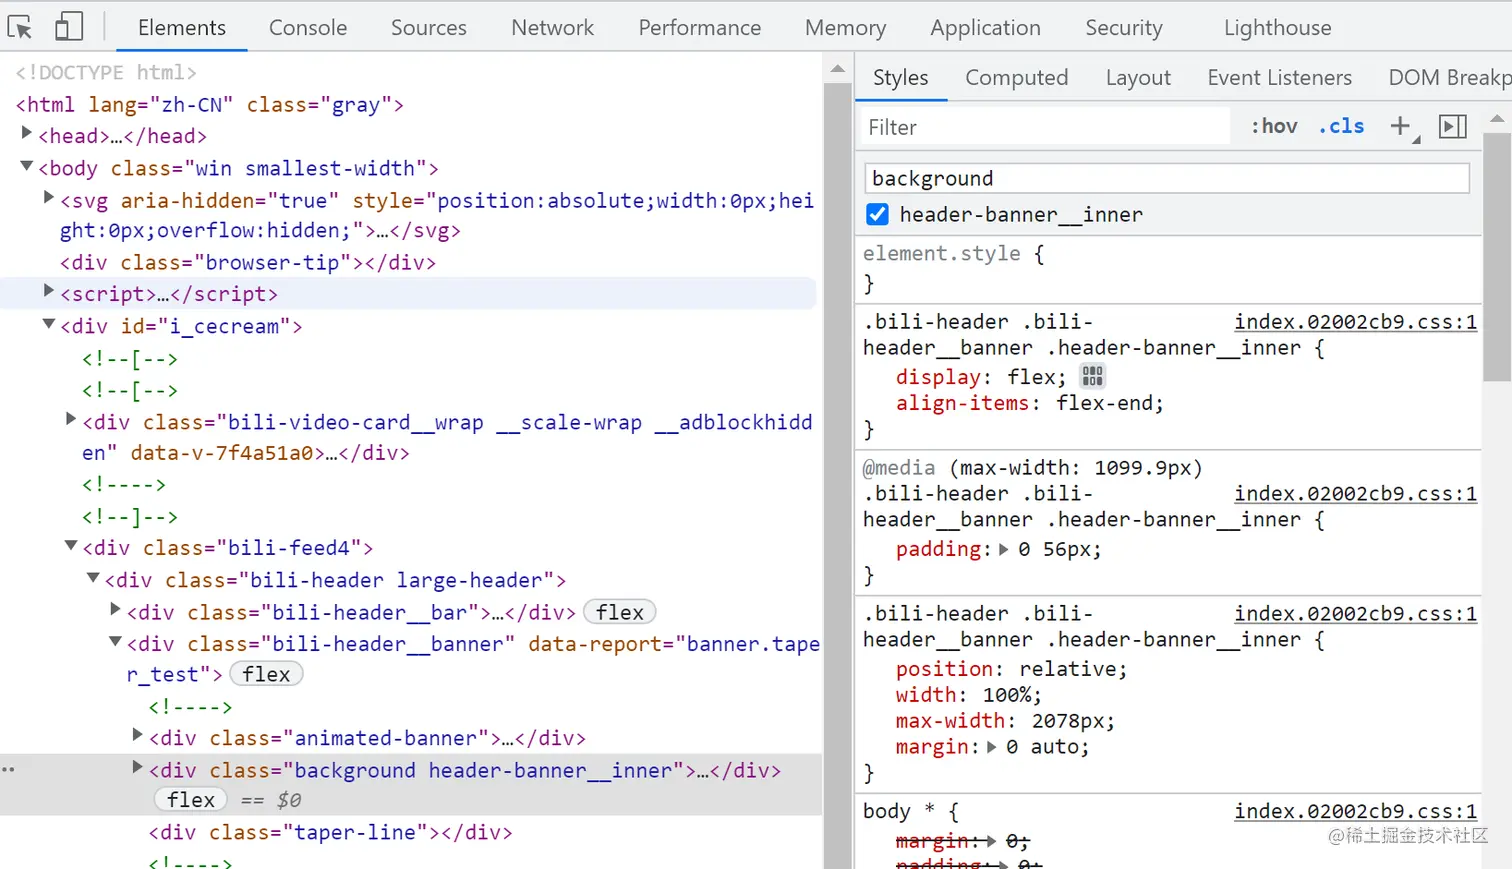Switch to the Memory tab

click(846, 28)
